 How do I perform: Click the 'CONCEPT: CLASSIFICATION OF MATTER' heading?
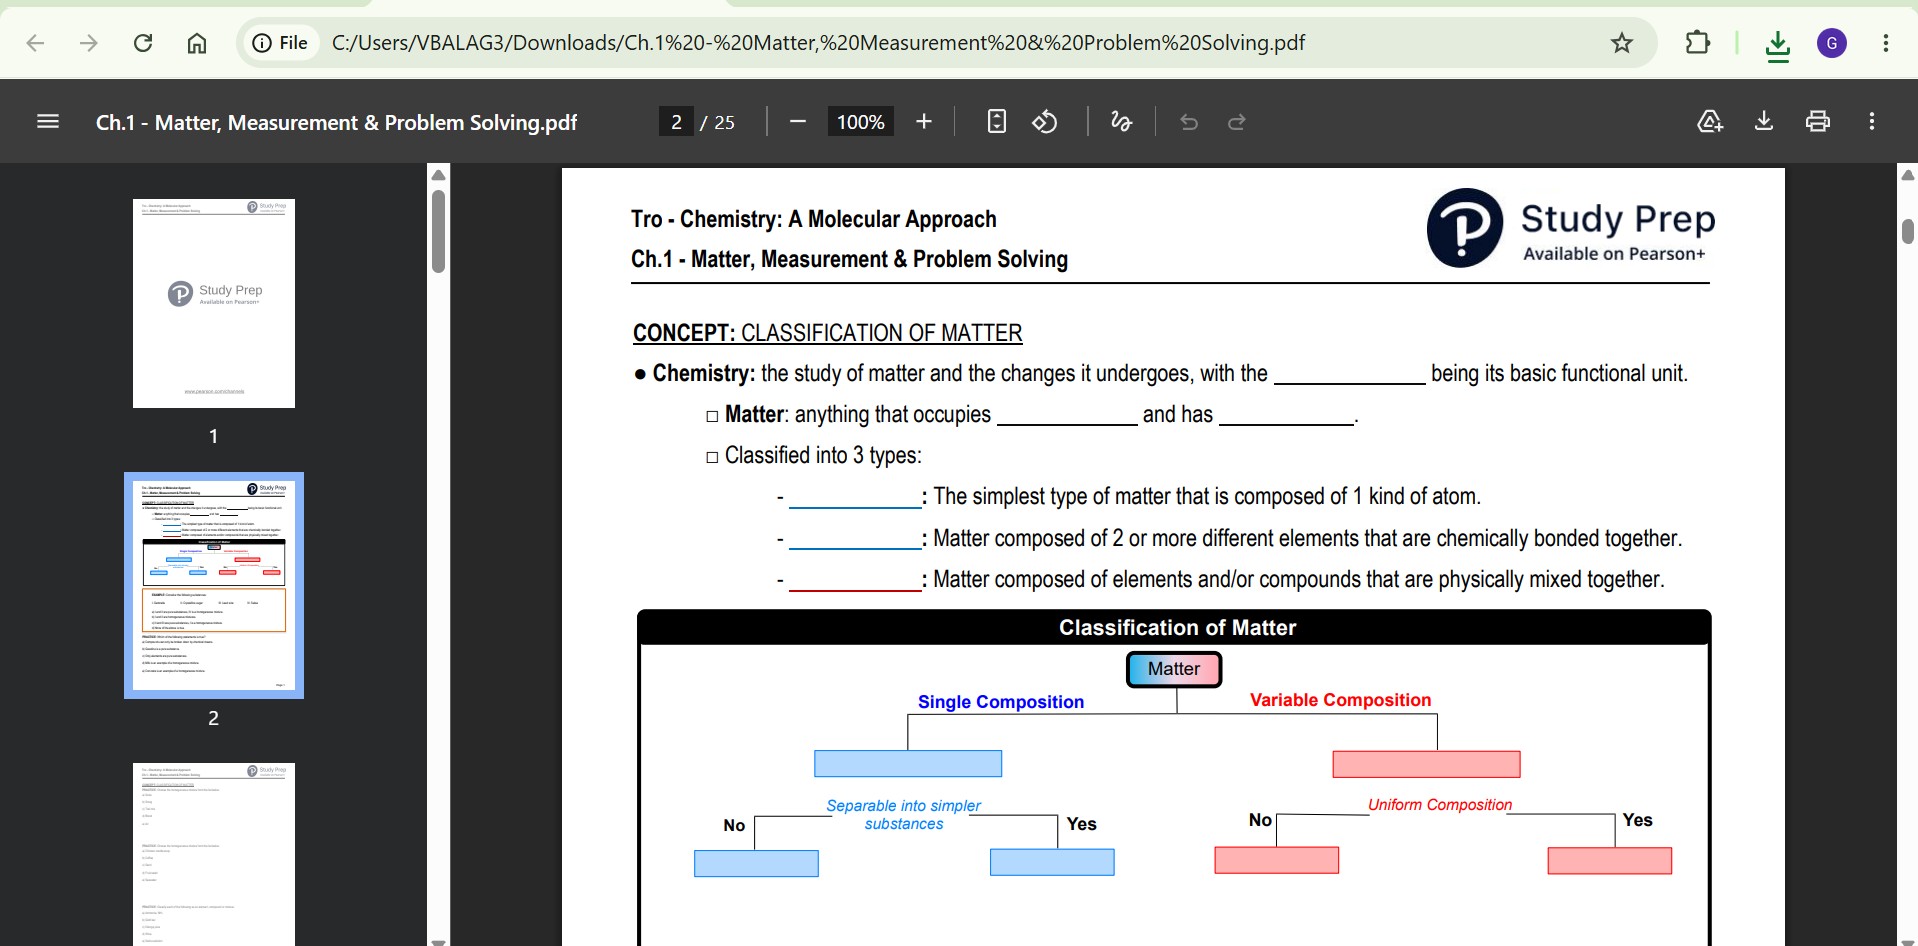pos(827,333)
